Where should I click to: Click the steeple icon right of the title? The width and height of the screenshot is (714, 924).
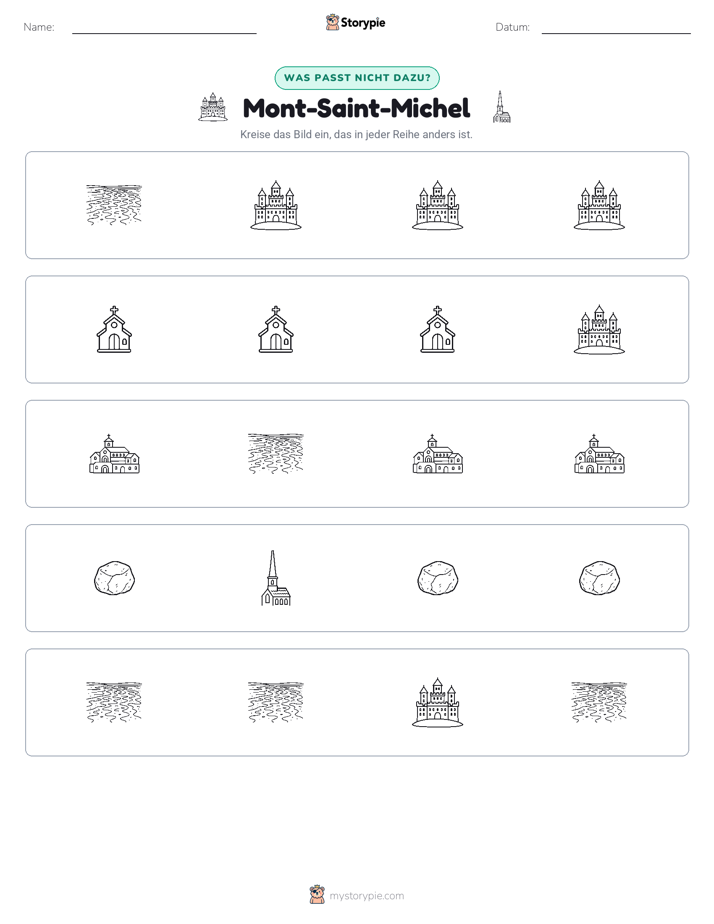point(501,107)
